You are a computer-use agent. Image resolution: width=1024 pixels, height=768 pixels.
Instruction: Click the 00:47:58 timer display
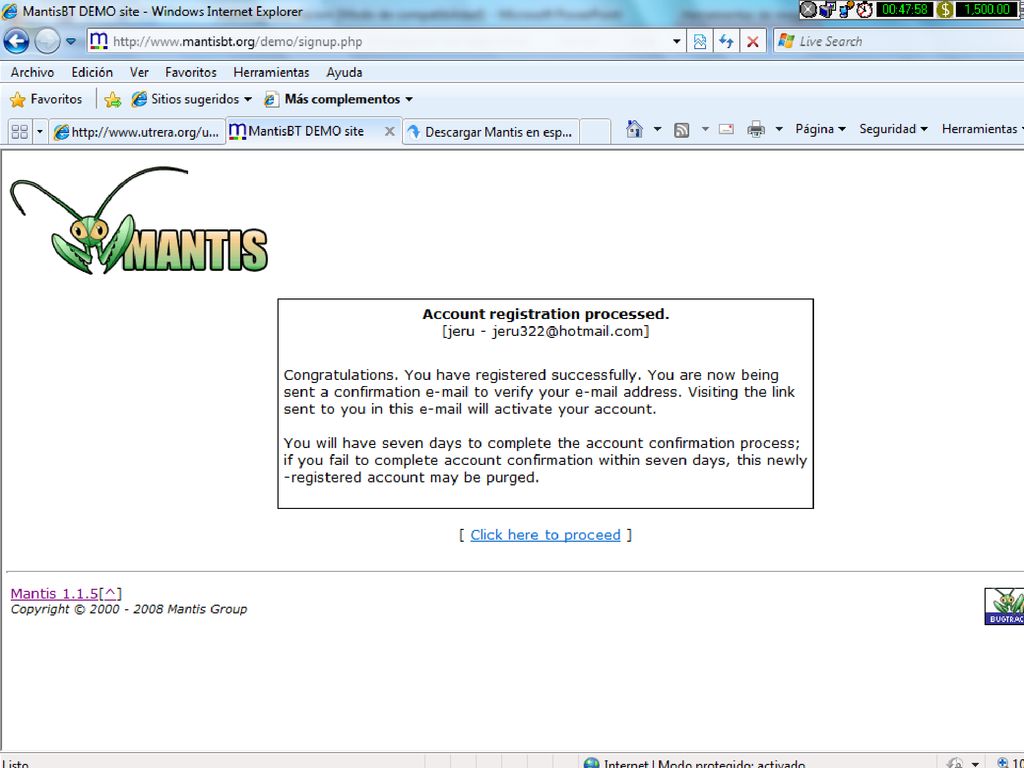904,9
